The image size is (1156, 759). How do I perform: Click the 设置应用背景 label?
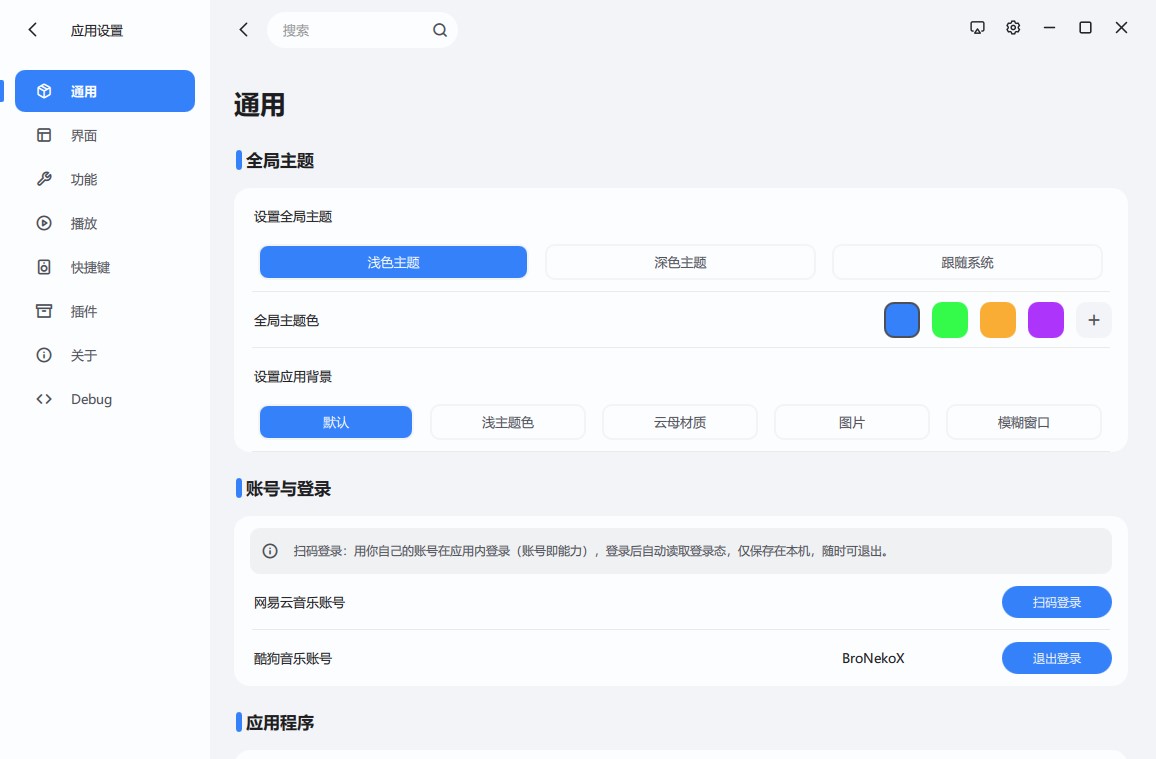point(293,377)
